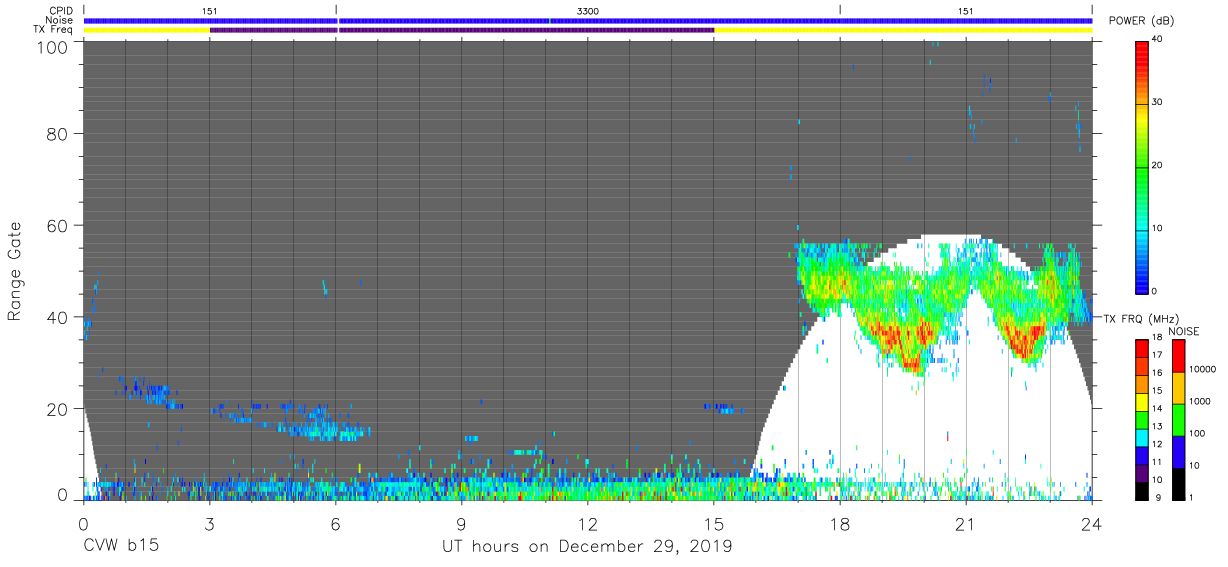The image size is (1228, 567).
Task: Click the 14 tick on TX FRQ legend
Action: pyautogui.click(x=1158, y=409)
